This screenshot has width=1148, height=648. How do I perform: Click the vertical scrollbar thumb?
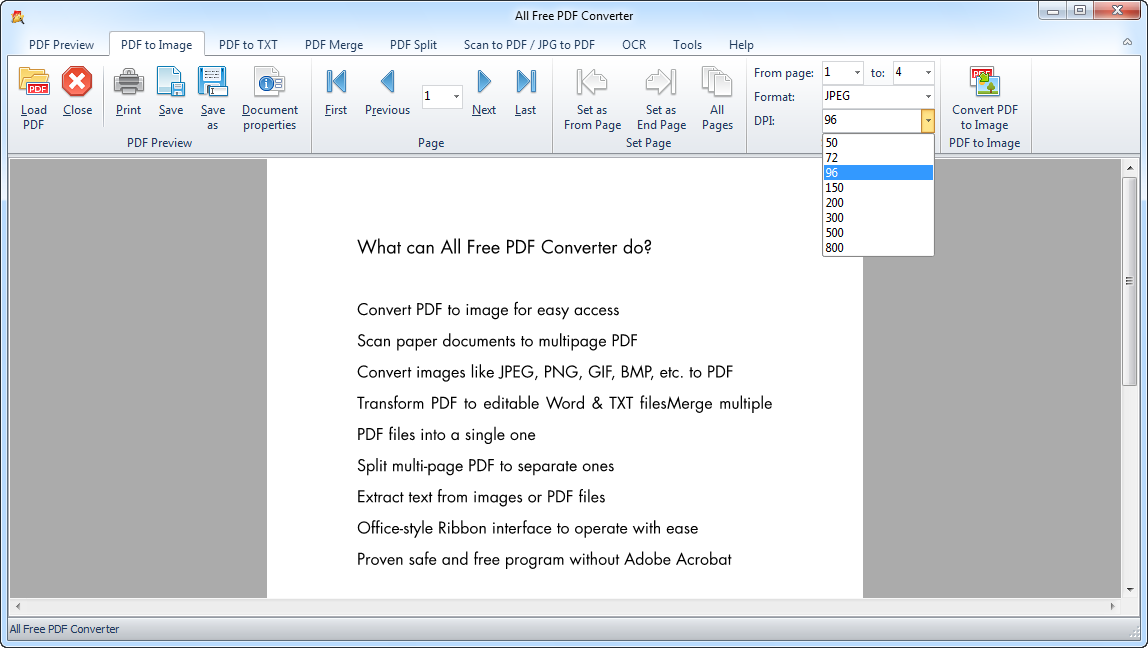(x=1129, y=282)
